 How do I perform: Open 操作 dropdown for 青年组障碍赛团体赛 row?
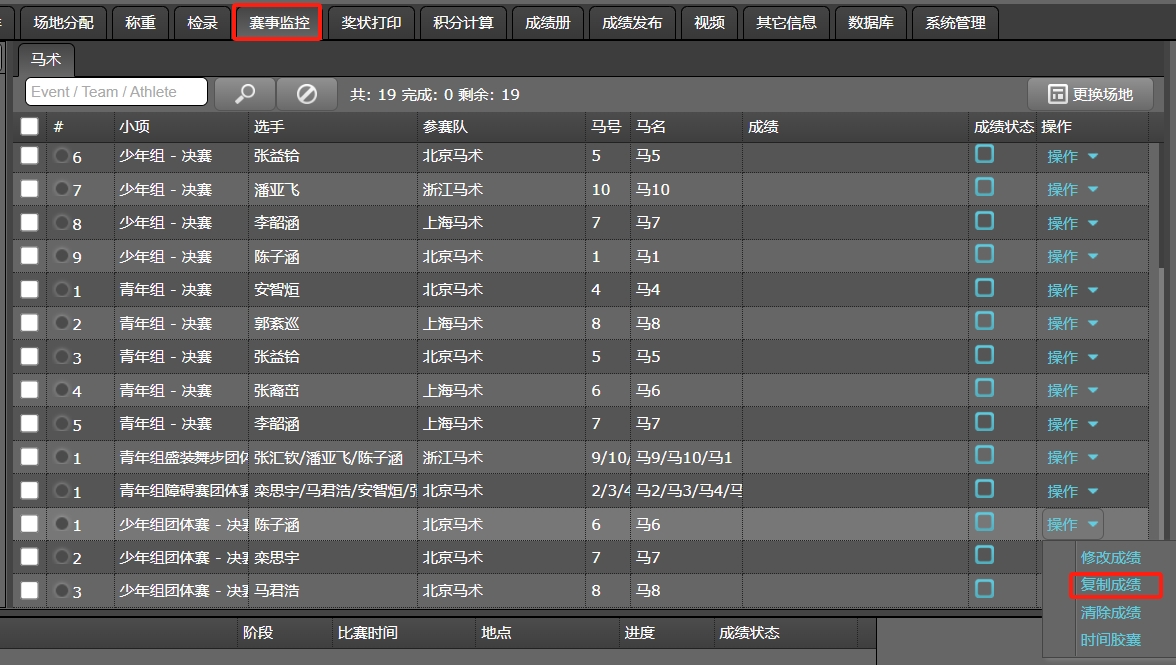[x=1072, y=491]
